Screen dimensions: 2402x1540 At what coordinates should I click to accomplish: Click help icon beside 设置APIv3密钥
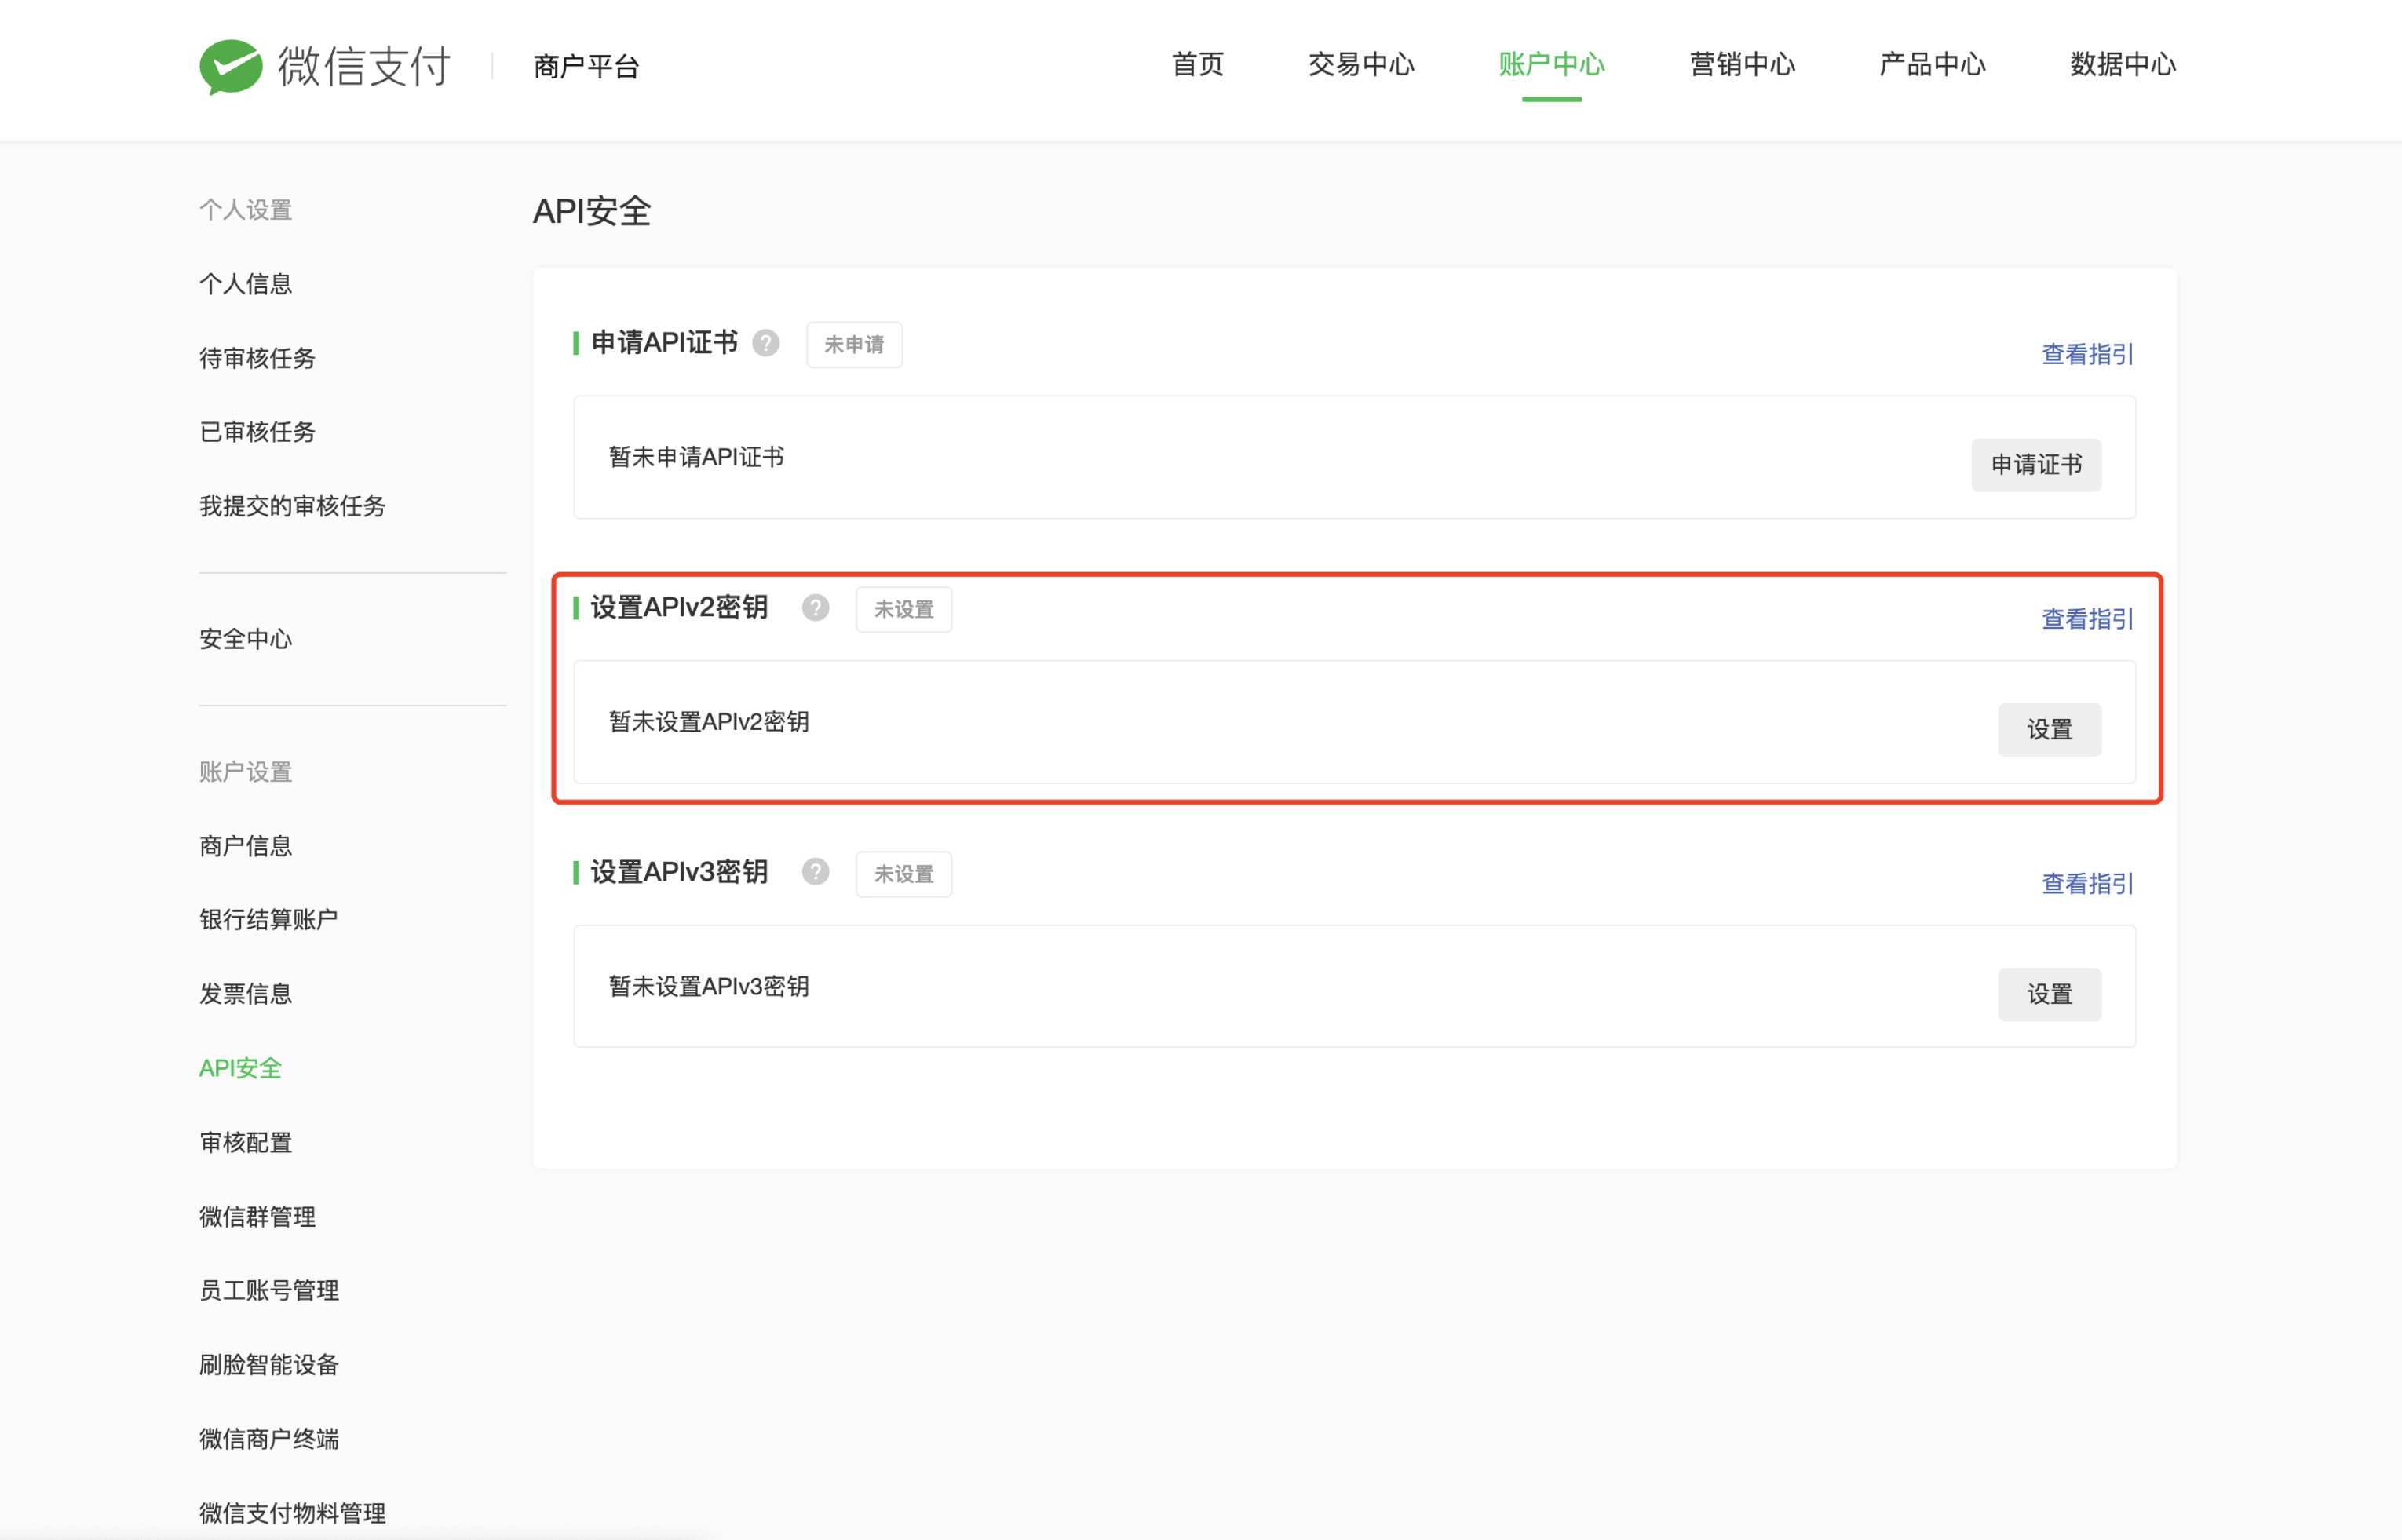click(816, 873)
